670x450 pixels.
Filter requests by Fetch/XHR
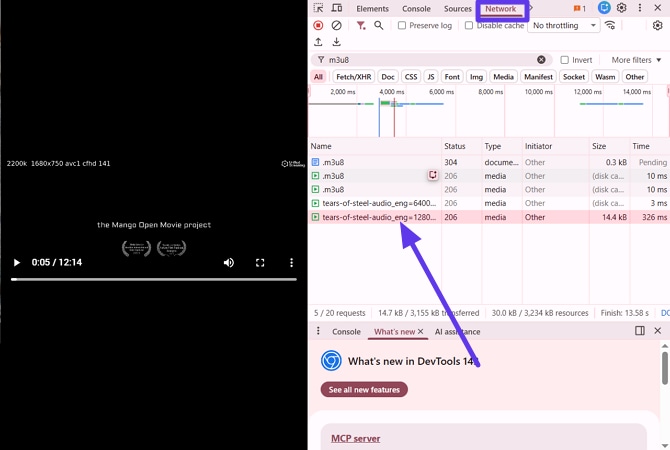[x=353, y=77]
